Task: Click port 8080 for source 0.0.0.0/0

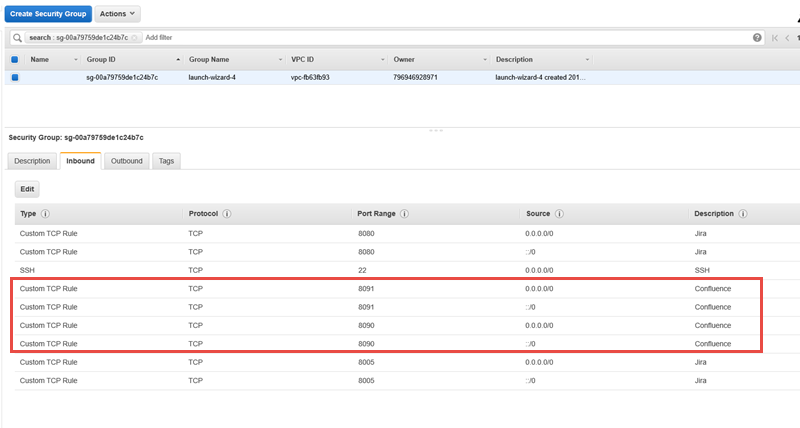Action: pos(366,234)
